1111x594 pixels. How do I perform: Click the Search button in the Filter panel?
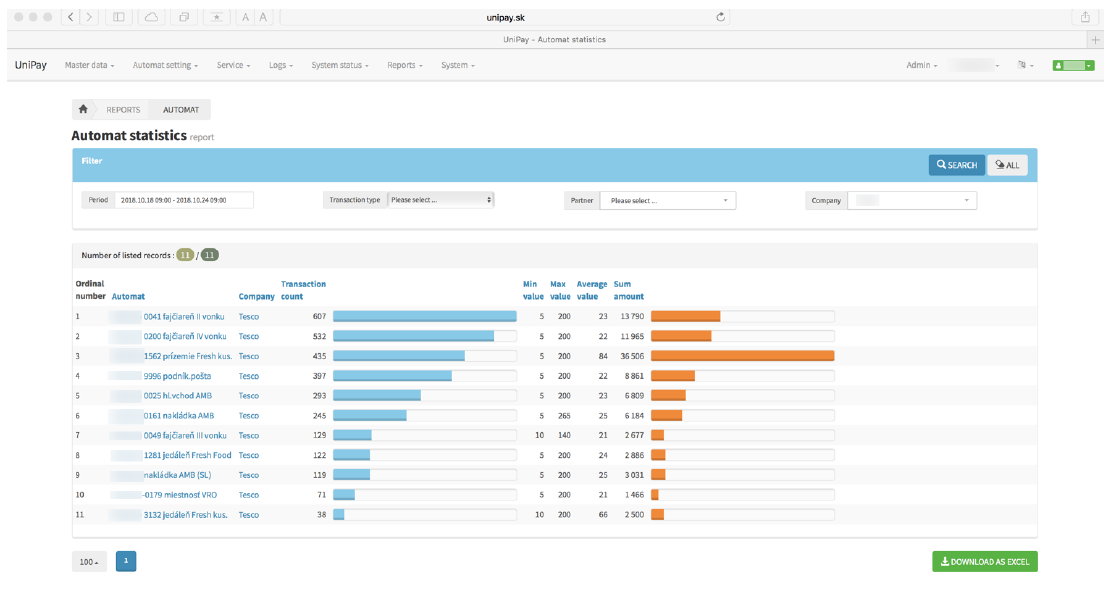[956, 165]
